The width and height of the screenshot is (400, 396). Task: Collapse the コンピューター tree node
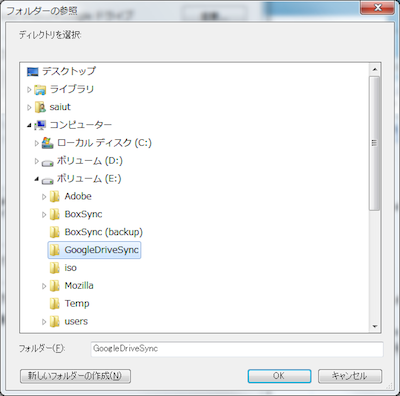point(29,126)
